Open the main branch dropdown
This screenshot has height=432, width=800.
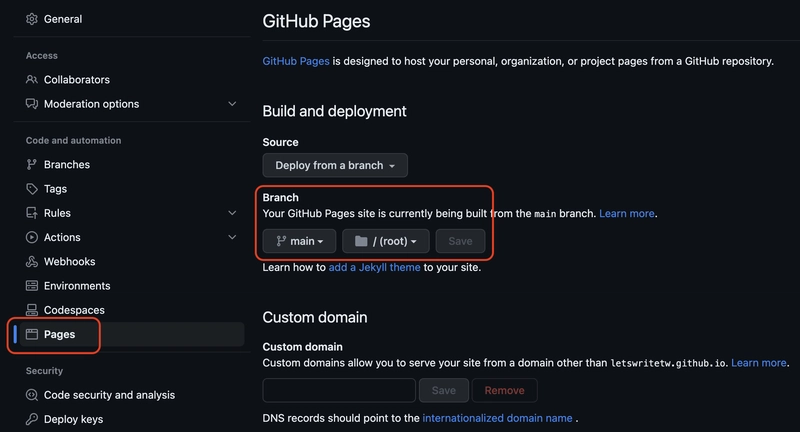pos(299,241)
